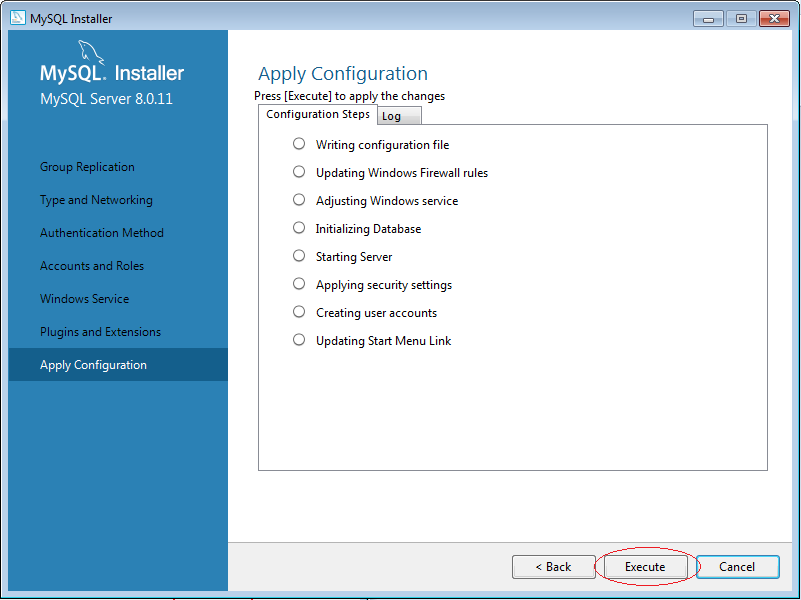The width and height of the screenshot is (801, 600).
Task: Select Updating Start Menu Link step indicator
Action: pos(299,340)
